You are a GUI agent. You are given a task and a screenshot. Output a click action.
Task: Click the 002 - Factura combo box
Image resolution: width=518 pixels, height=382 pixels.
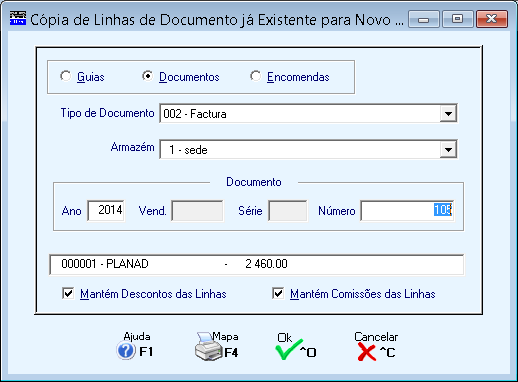pos(308,114)
